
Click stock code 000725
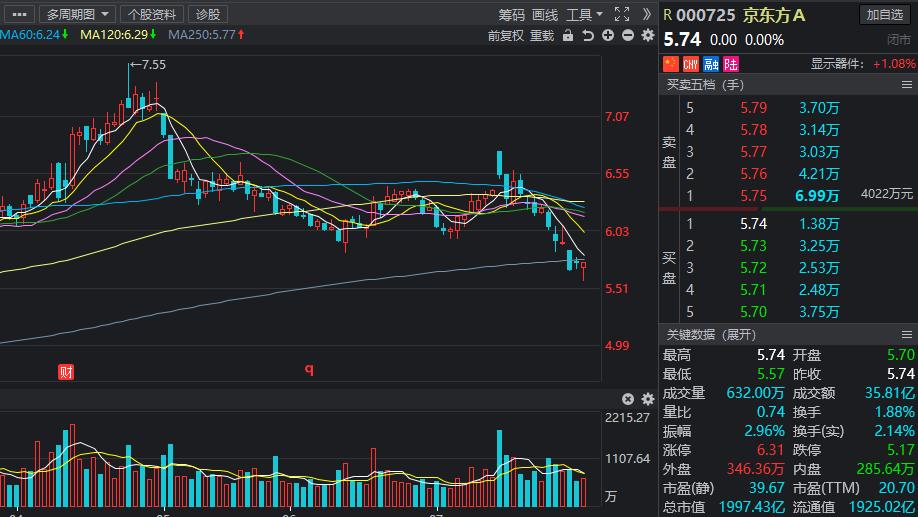705,15
